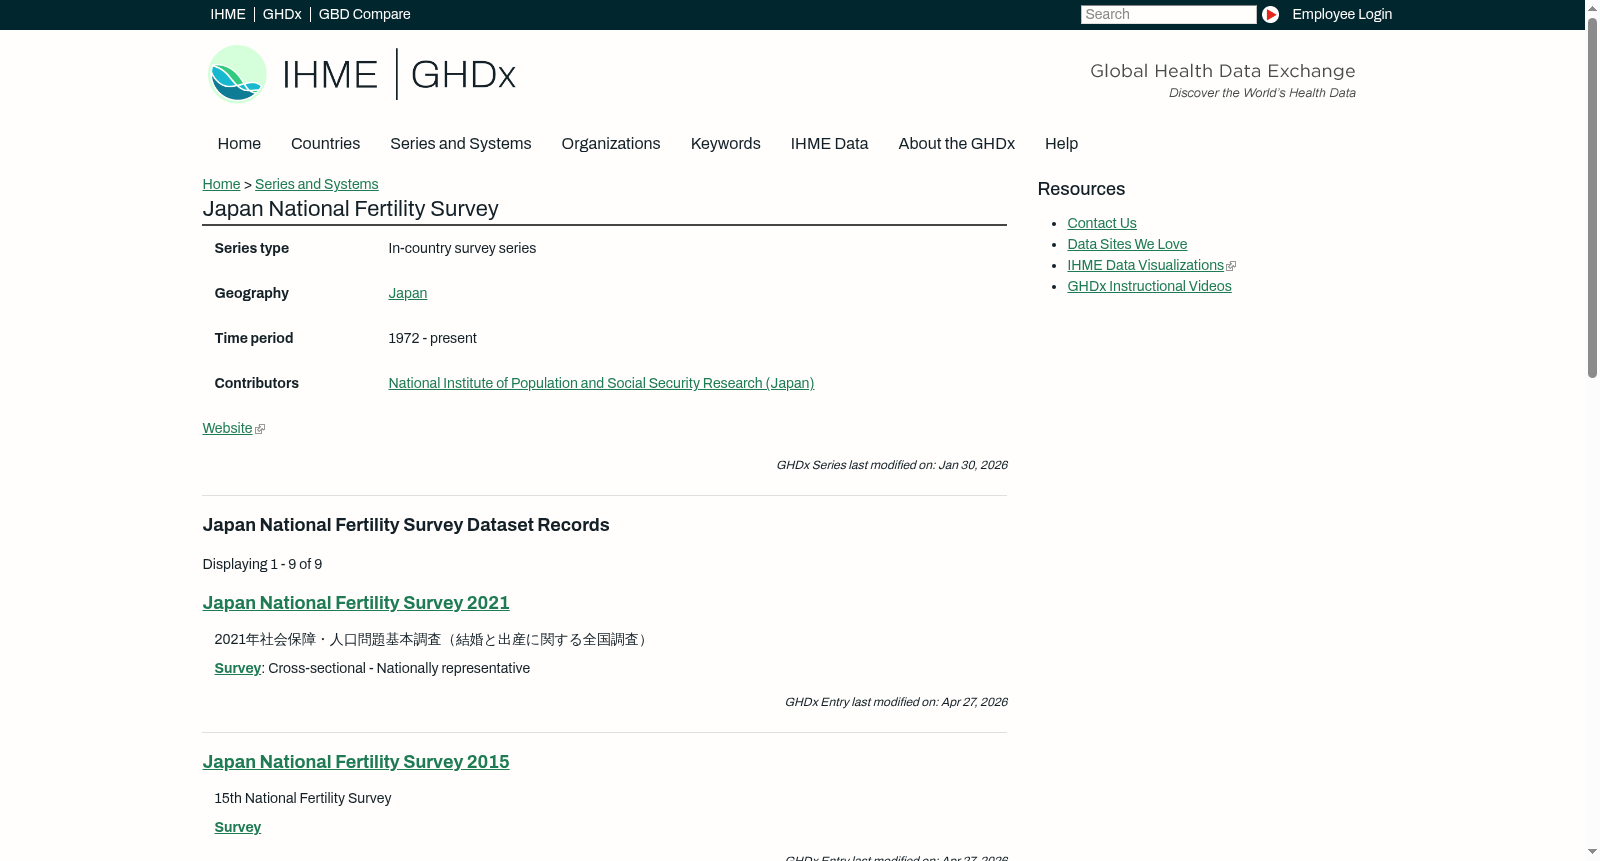Click Series and Systems breadcrumb link
Viewport: 1600px width, 861px height.
[316, 184]
